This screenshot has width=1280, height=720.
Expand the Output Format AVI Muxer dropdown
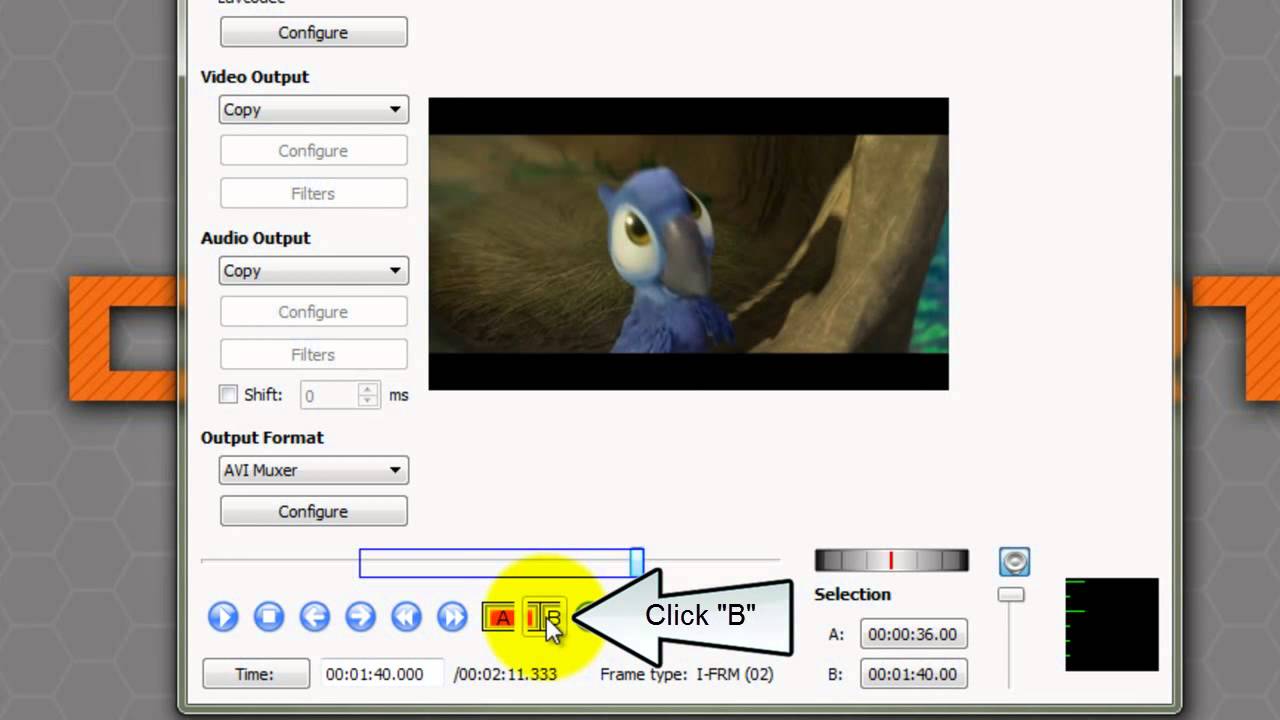tap(314, 470)
